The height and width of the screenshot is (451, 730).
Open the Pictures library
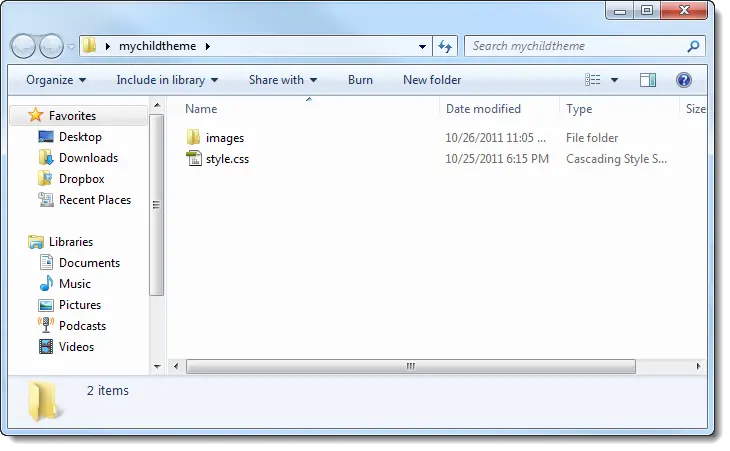coord(80,305)
